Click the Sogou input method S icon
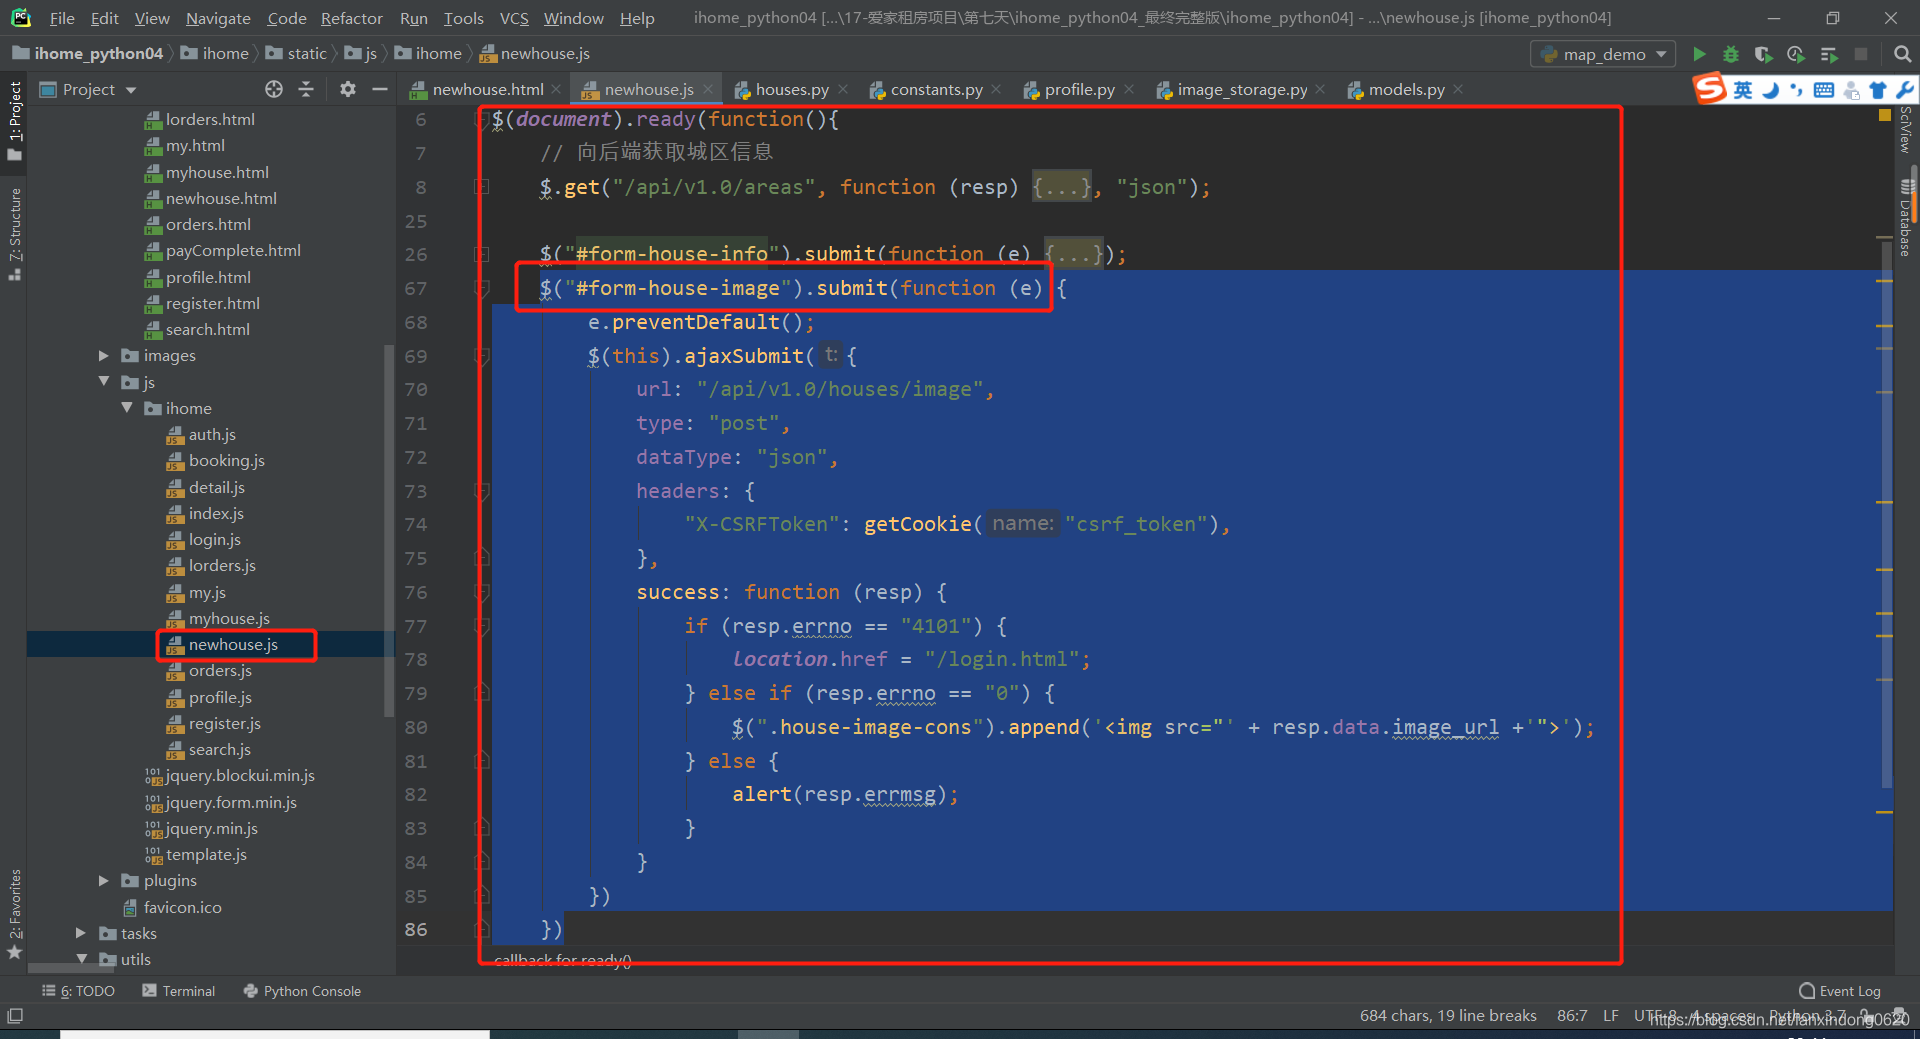Screen dimensions: 1920x1039 click(x=1710, y=89)
